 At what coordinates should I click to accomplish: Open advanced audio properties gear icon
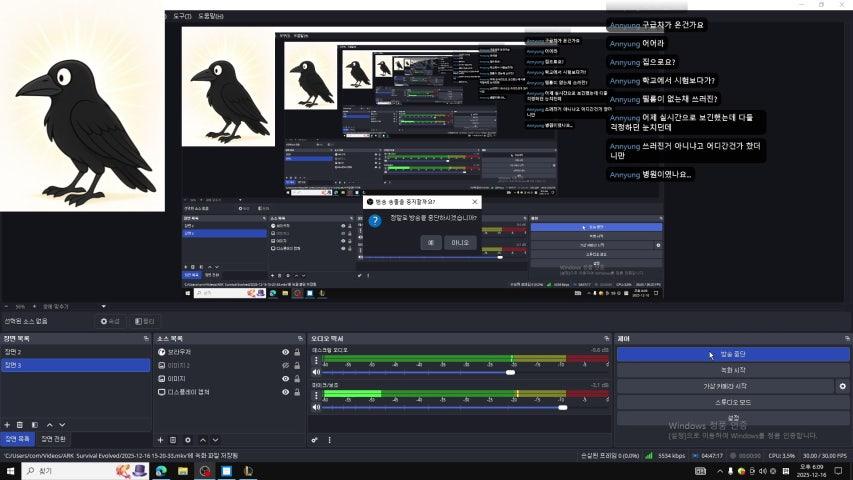[314, 440]
